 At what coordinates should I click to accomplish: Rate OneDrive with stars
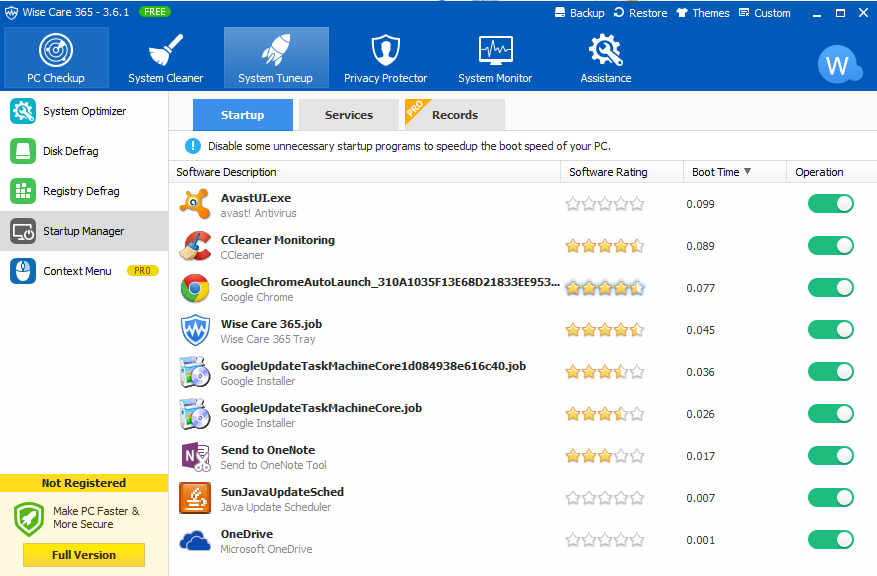point(605,540)
